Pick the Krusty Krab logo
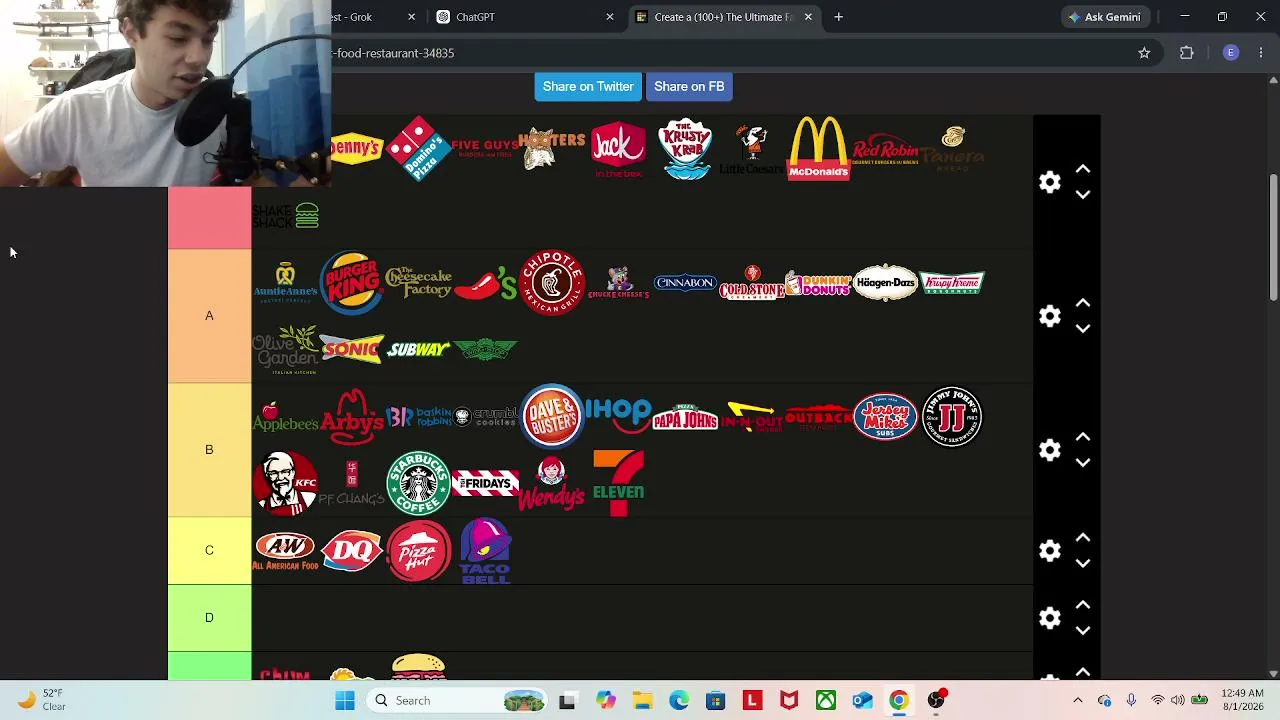The image size is (1280, 720). tap(685, 149)
